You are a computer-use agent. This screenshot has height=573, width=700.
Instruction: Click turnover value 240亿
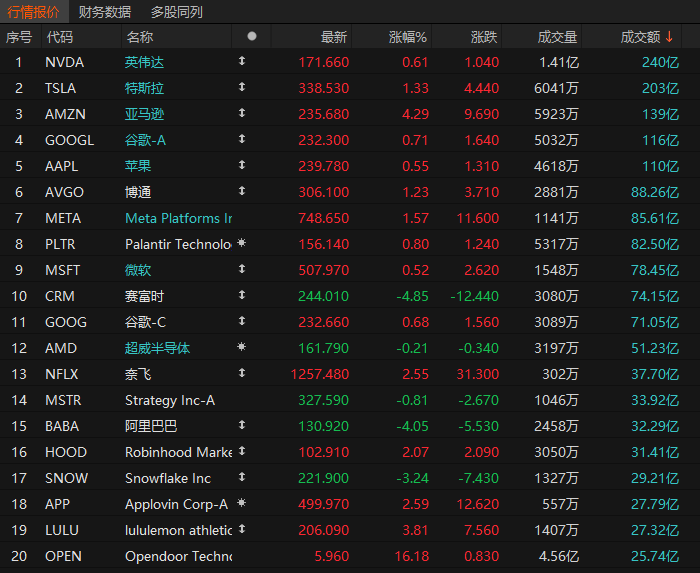click(x=660, y=62)
